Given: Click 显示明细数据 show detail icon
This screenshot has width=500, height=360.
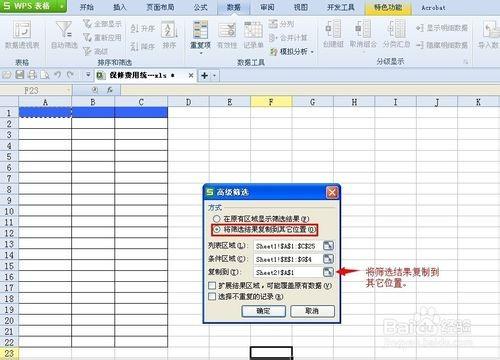Looking at the screenshot, I should [420, 28].
